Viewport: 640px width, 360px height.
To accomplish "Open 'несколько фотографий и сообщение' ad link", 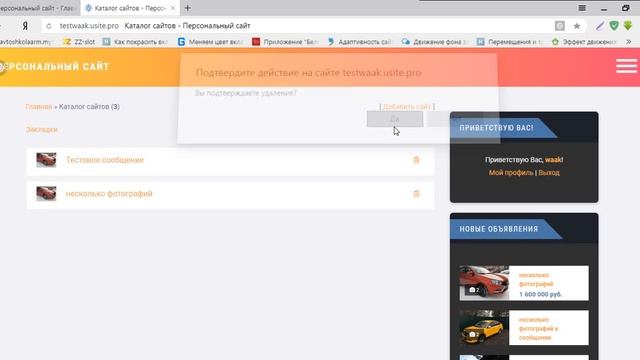I will (x=538, y=329).
